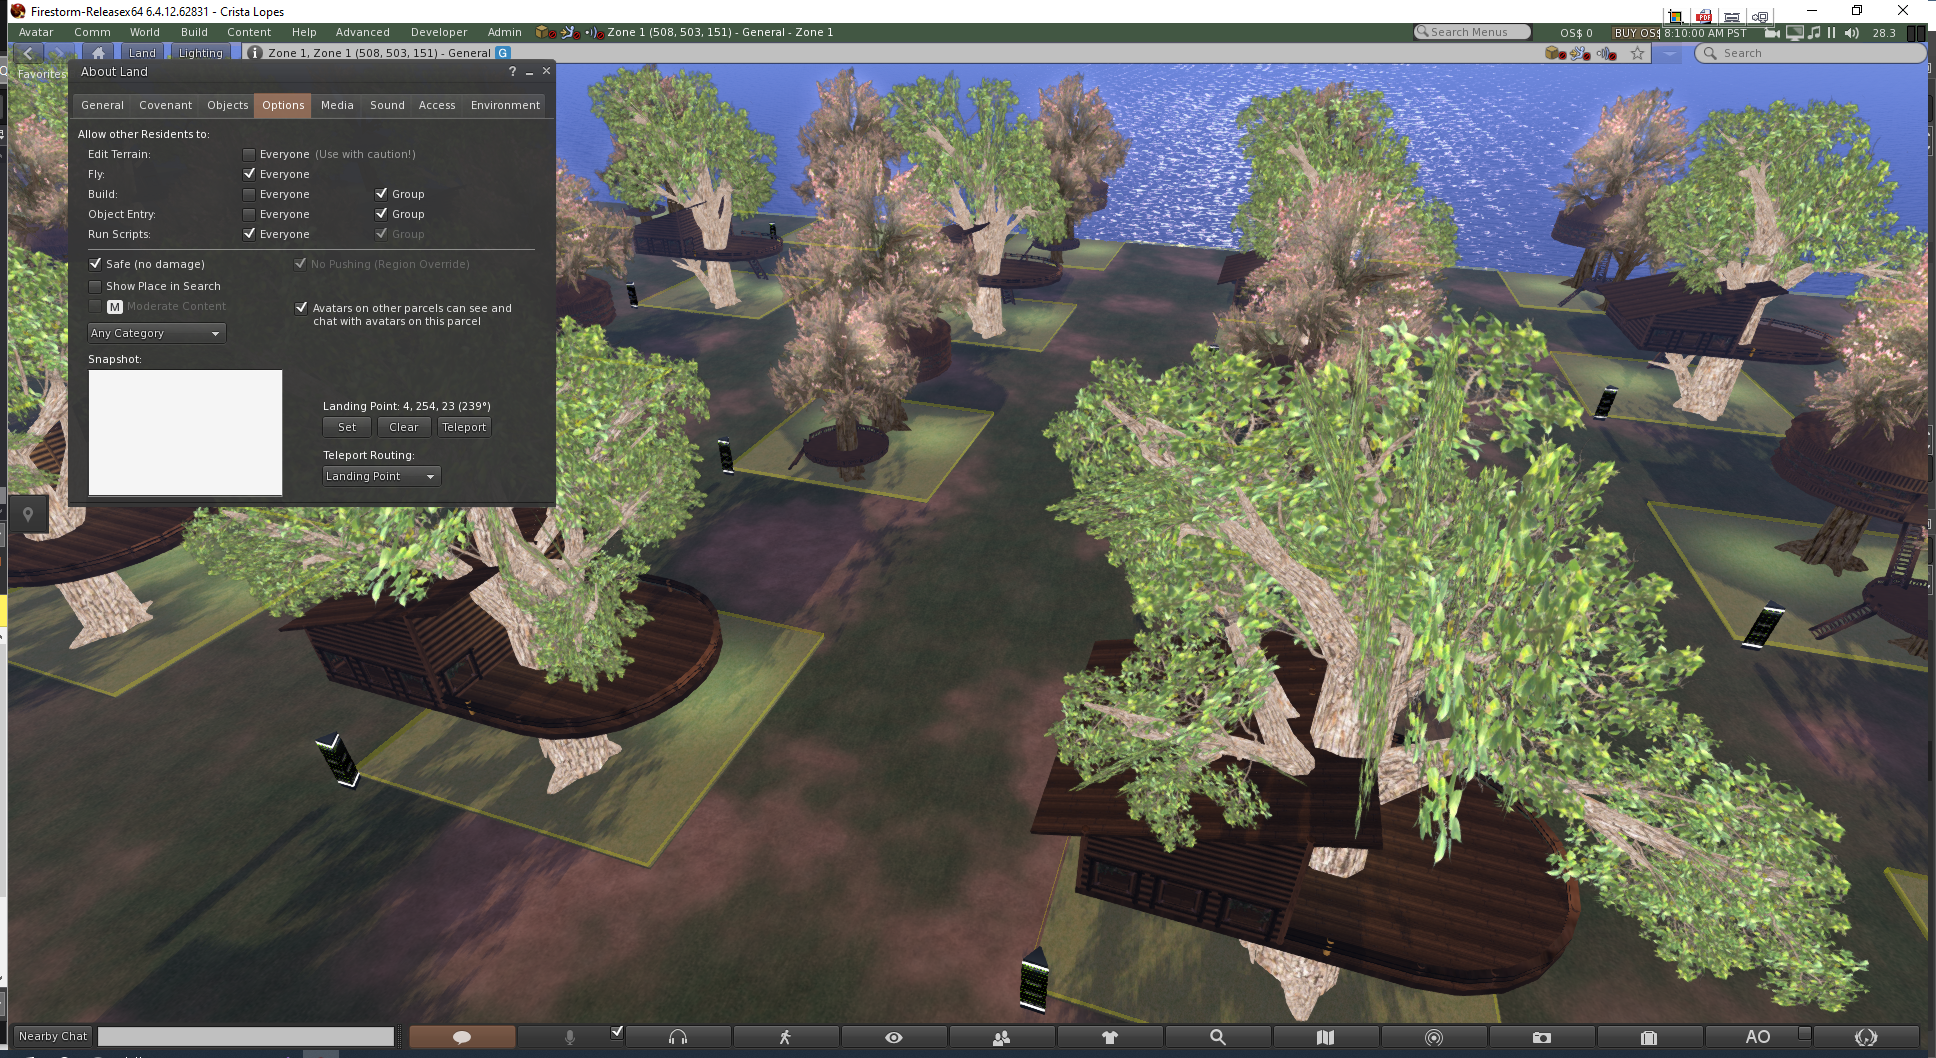The image size is (1936, 1058).
Task: Open the world map toolbar button
Action: click(1326, 1037)
